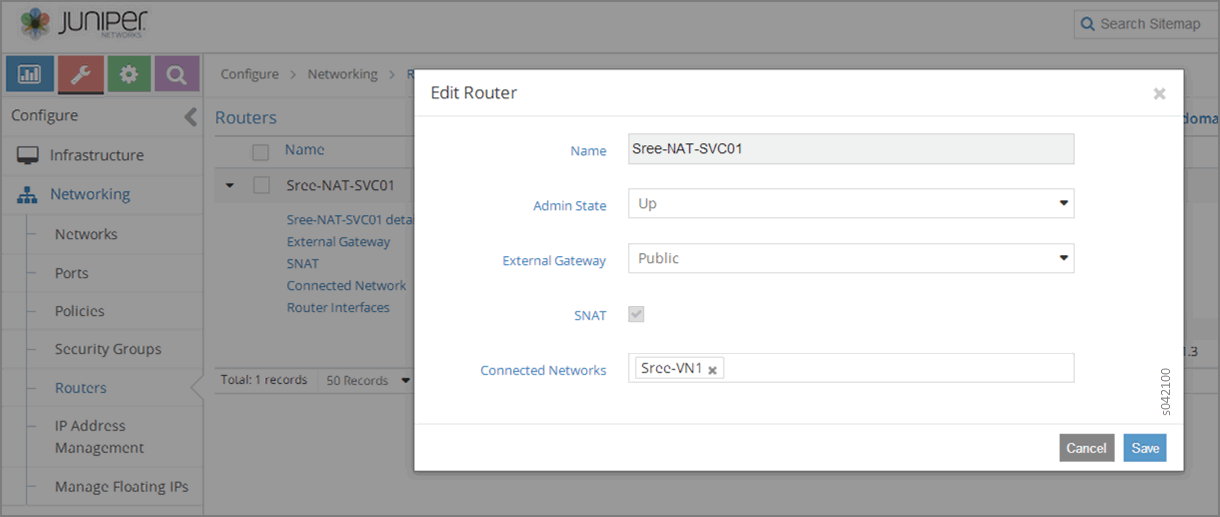
Task: Click the purple Query search icon
Action: point(176,75)
